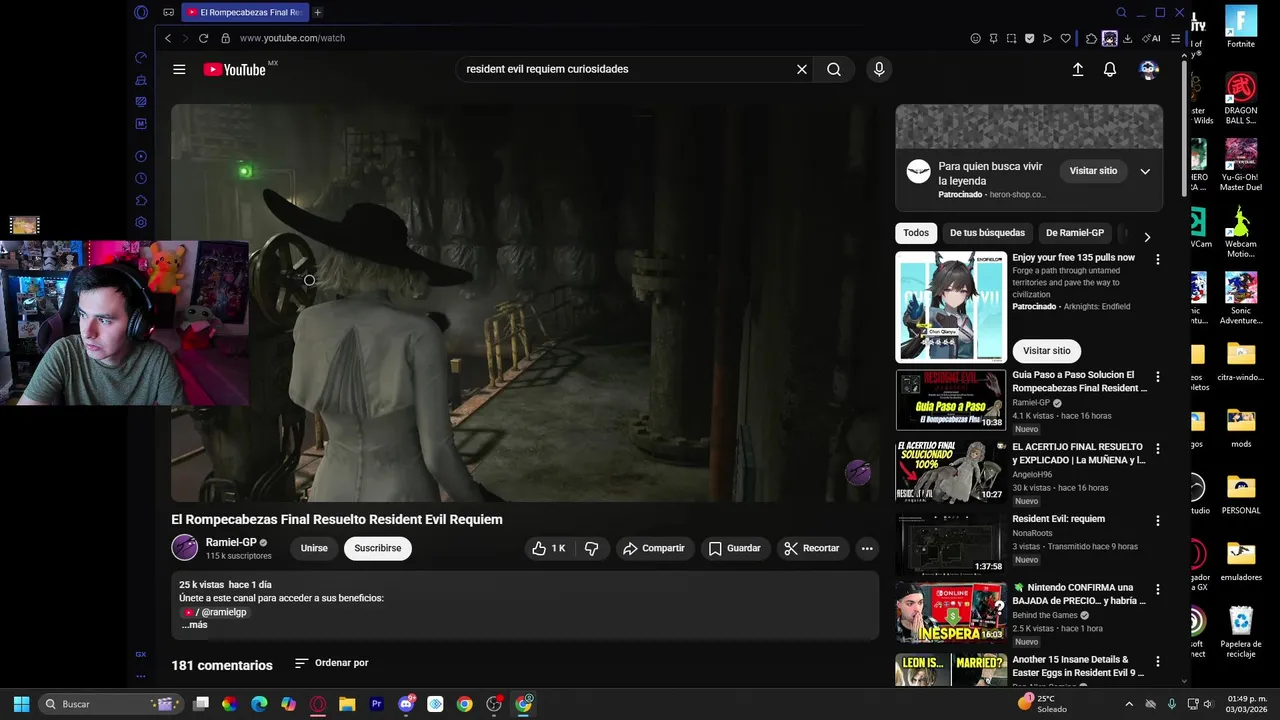The width and height of the screenshot is (1280, 720).
Task: Reload the YouTube page
Action: tap(203, 38)
